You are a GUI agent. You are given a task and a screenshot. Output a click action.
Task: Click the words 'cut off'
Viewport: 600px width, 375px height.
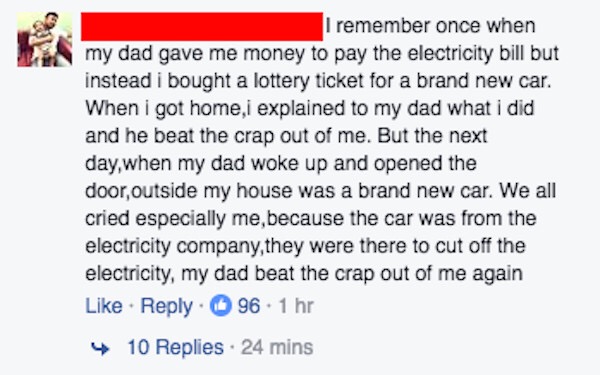click(458, 246)
